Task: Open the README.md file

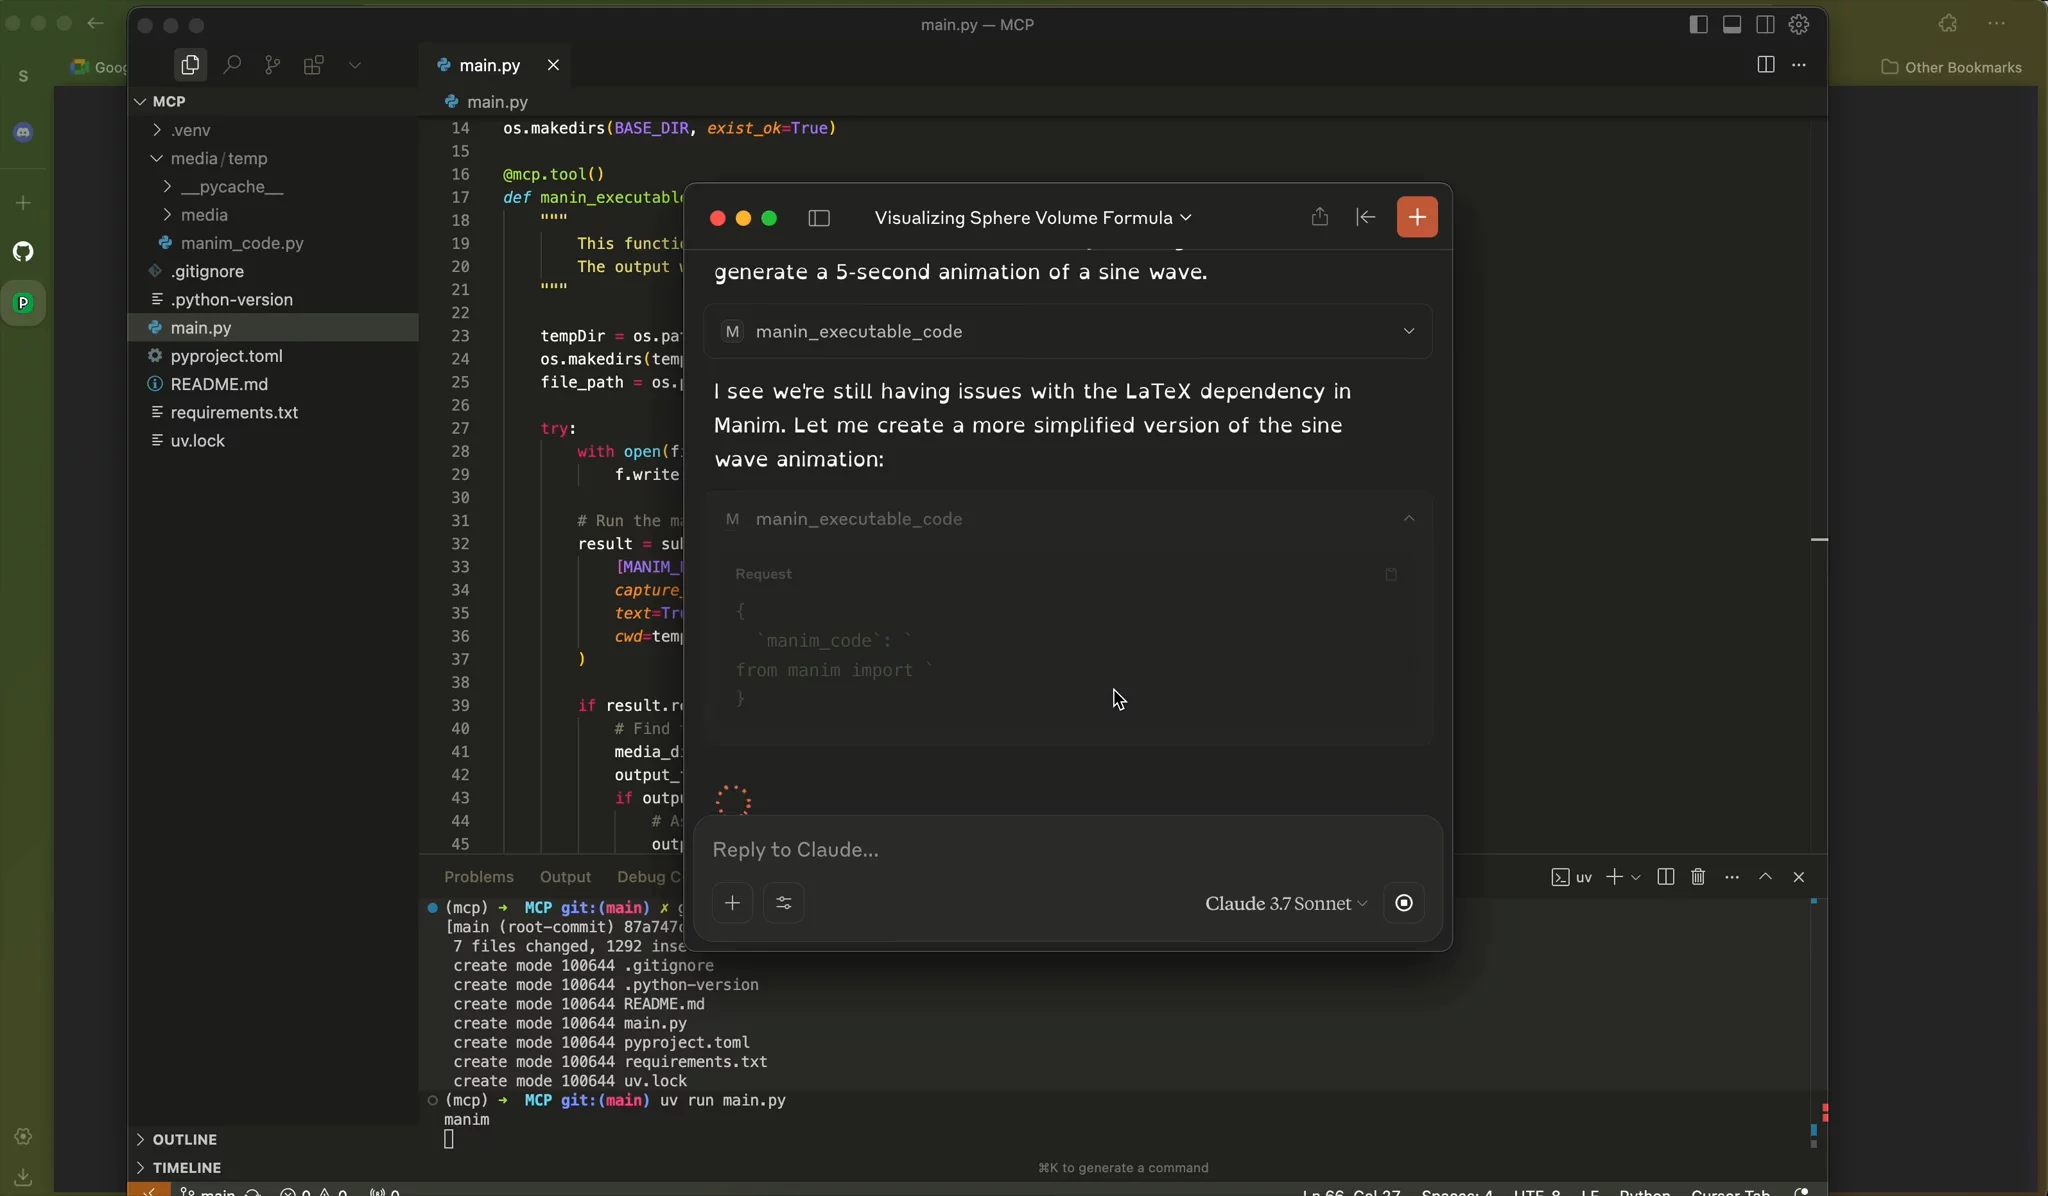Action: point(219,384)
